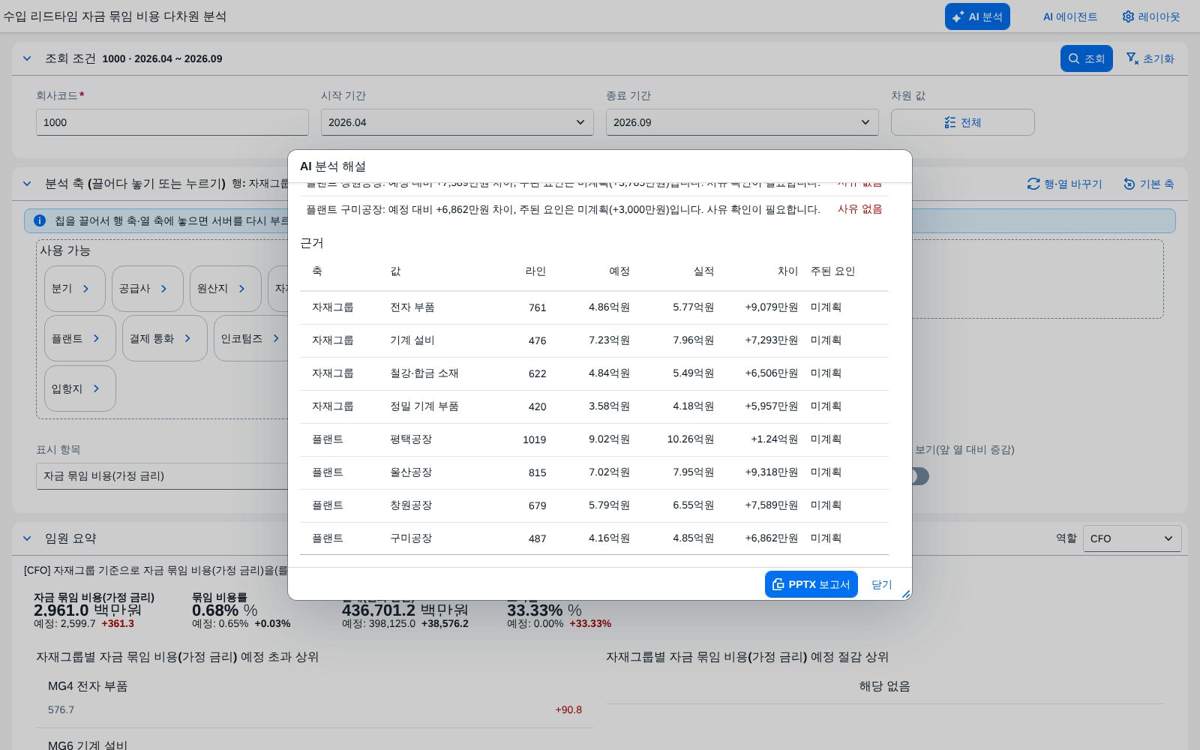
Task: Click the 평택공장 table cell
Action: pos(411,439)
